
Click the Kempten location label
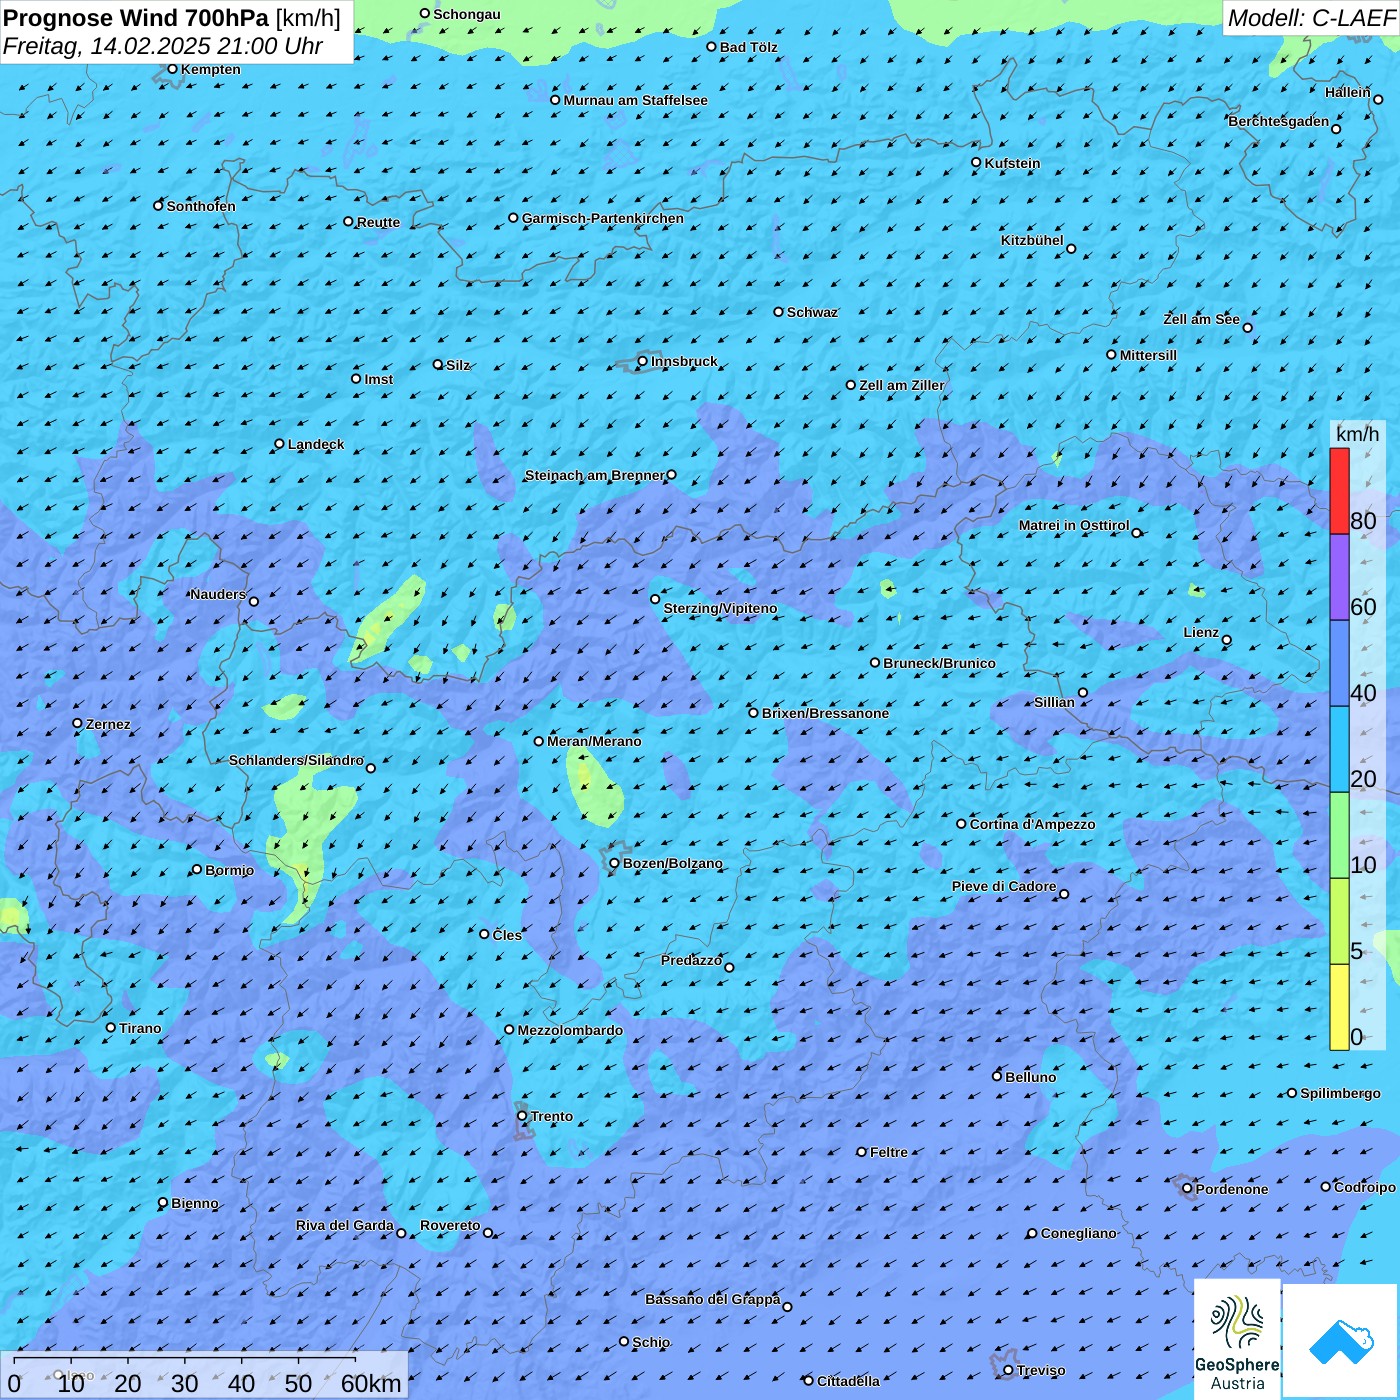210,69
